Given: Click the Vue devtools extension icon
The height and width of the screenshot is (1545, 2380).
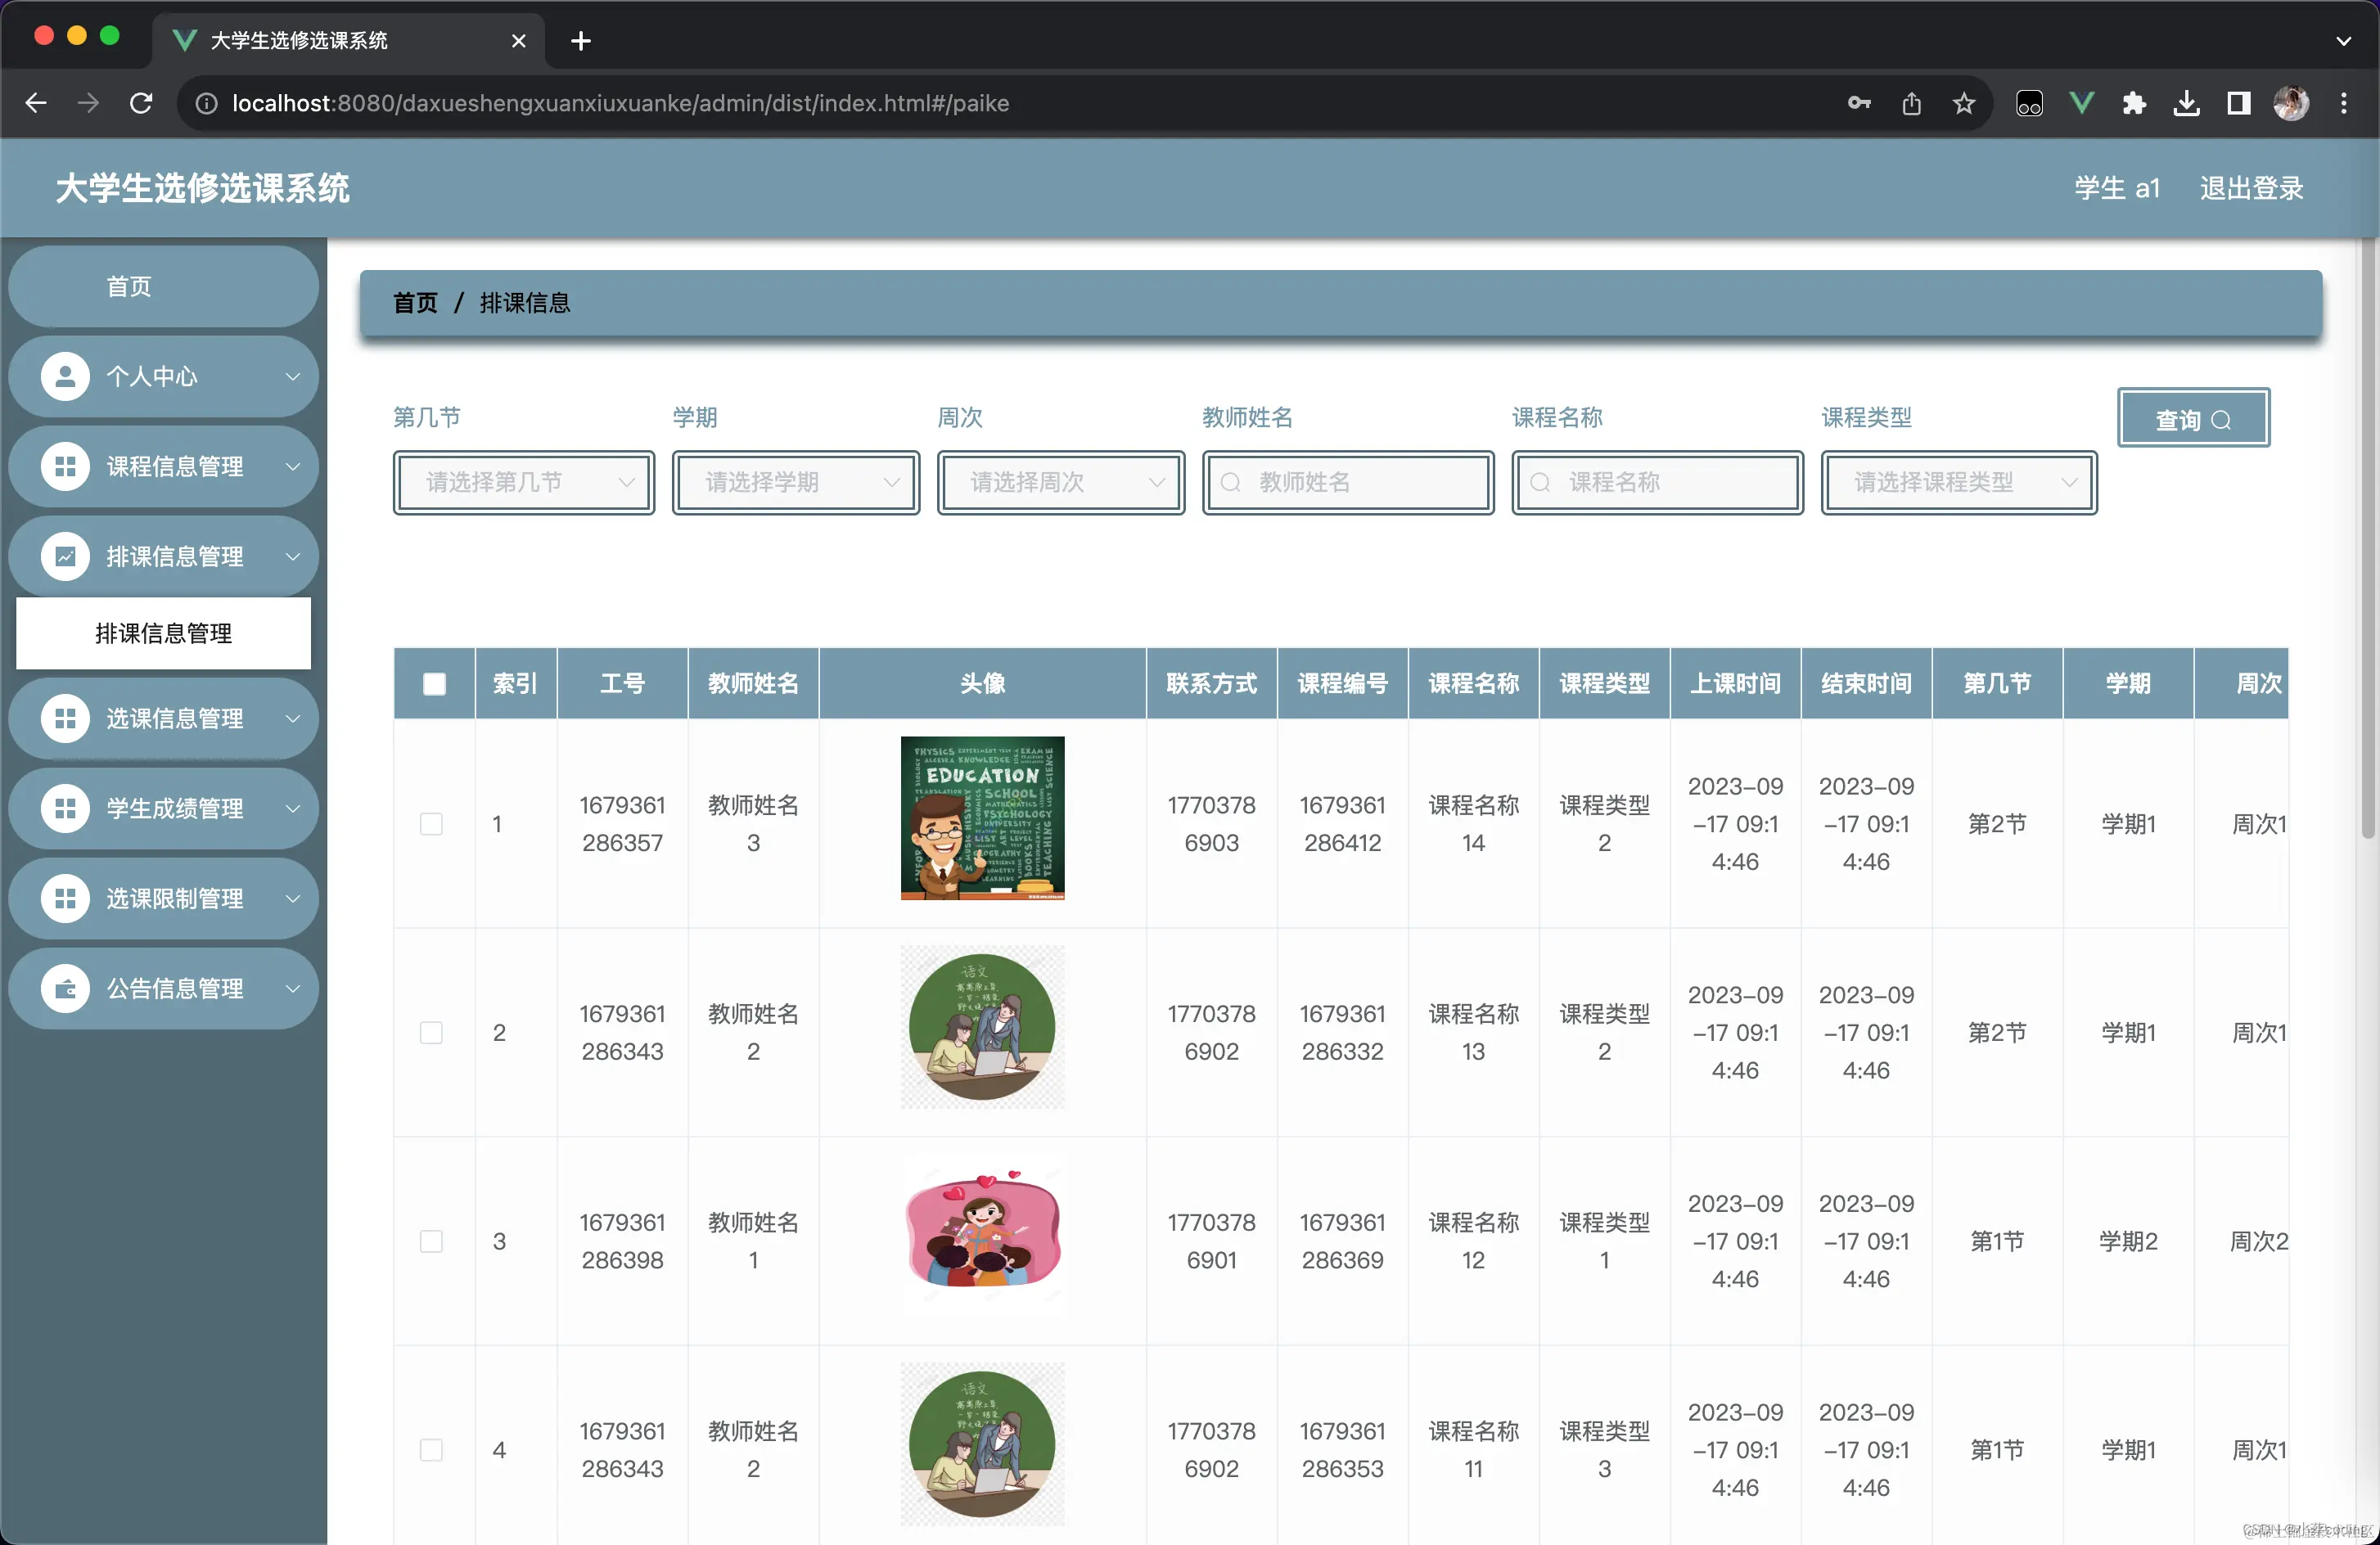Looking at the screenshot, I should [x=2081, y=103].
